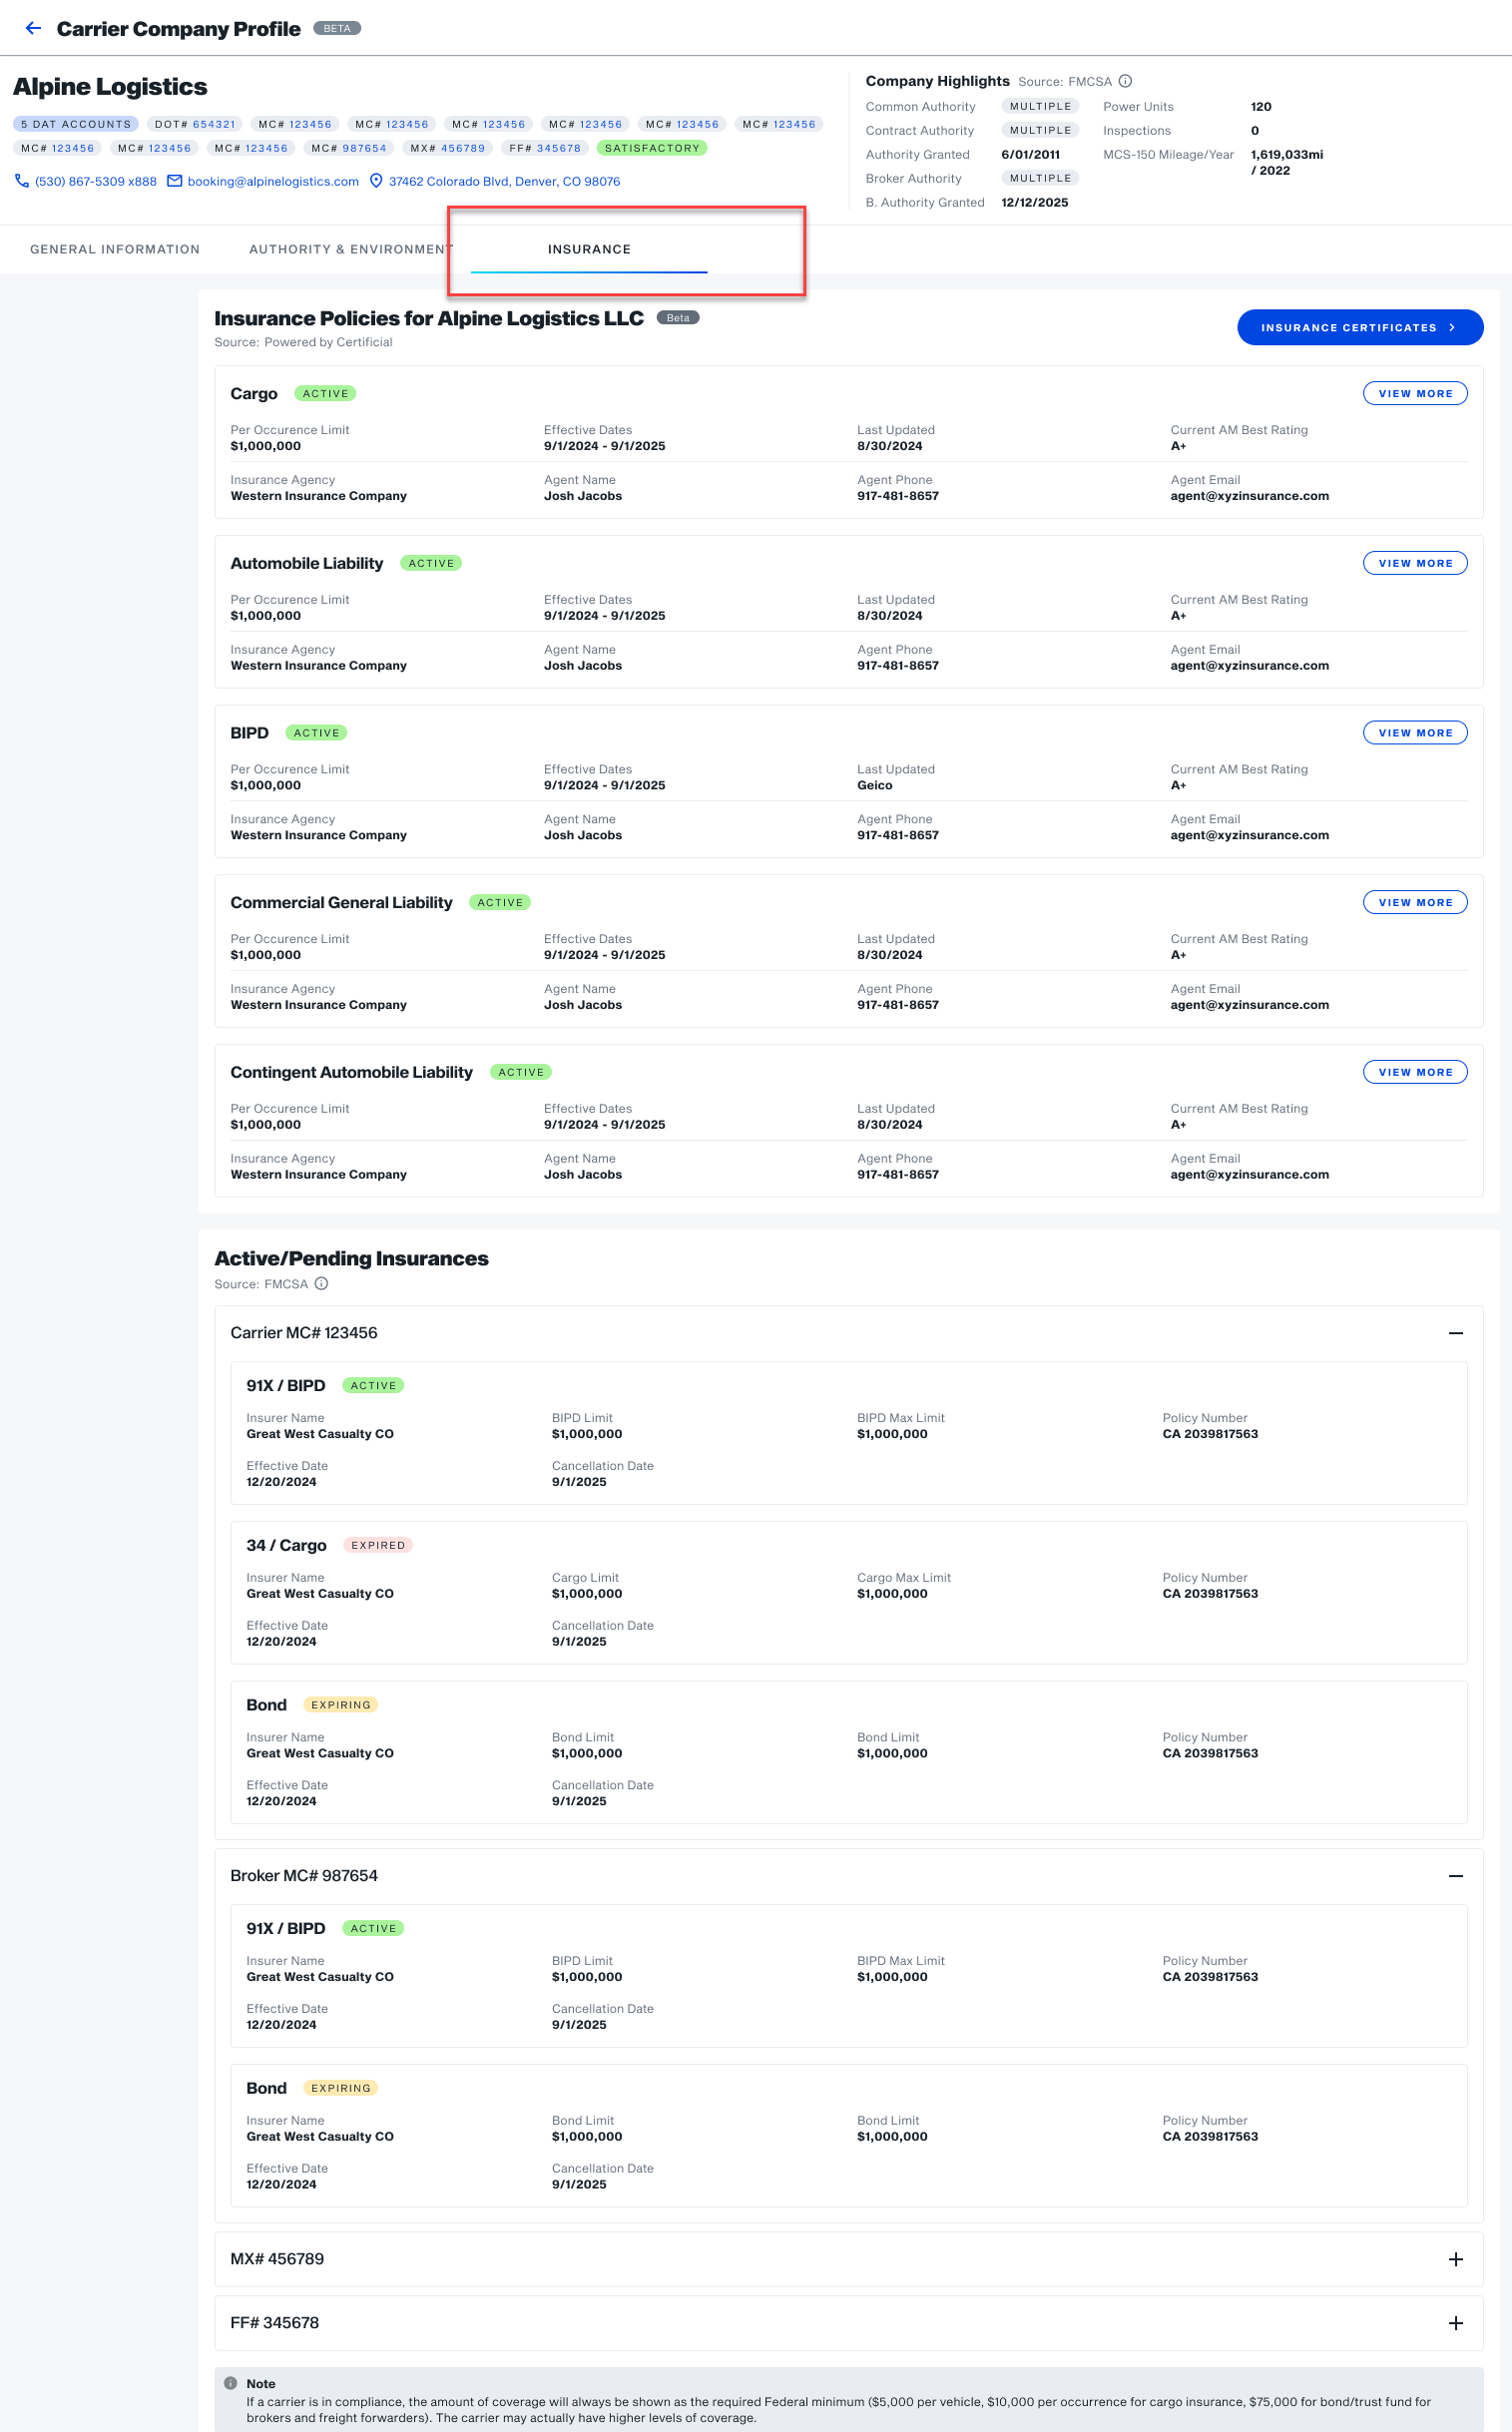This screenshot has height=2432, width=1512.
Task: Collapse the Broker MC# 987654 section
Action: [x=1455, y=1876]
